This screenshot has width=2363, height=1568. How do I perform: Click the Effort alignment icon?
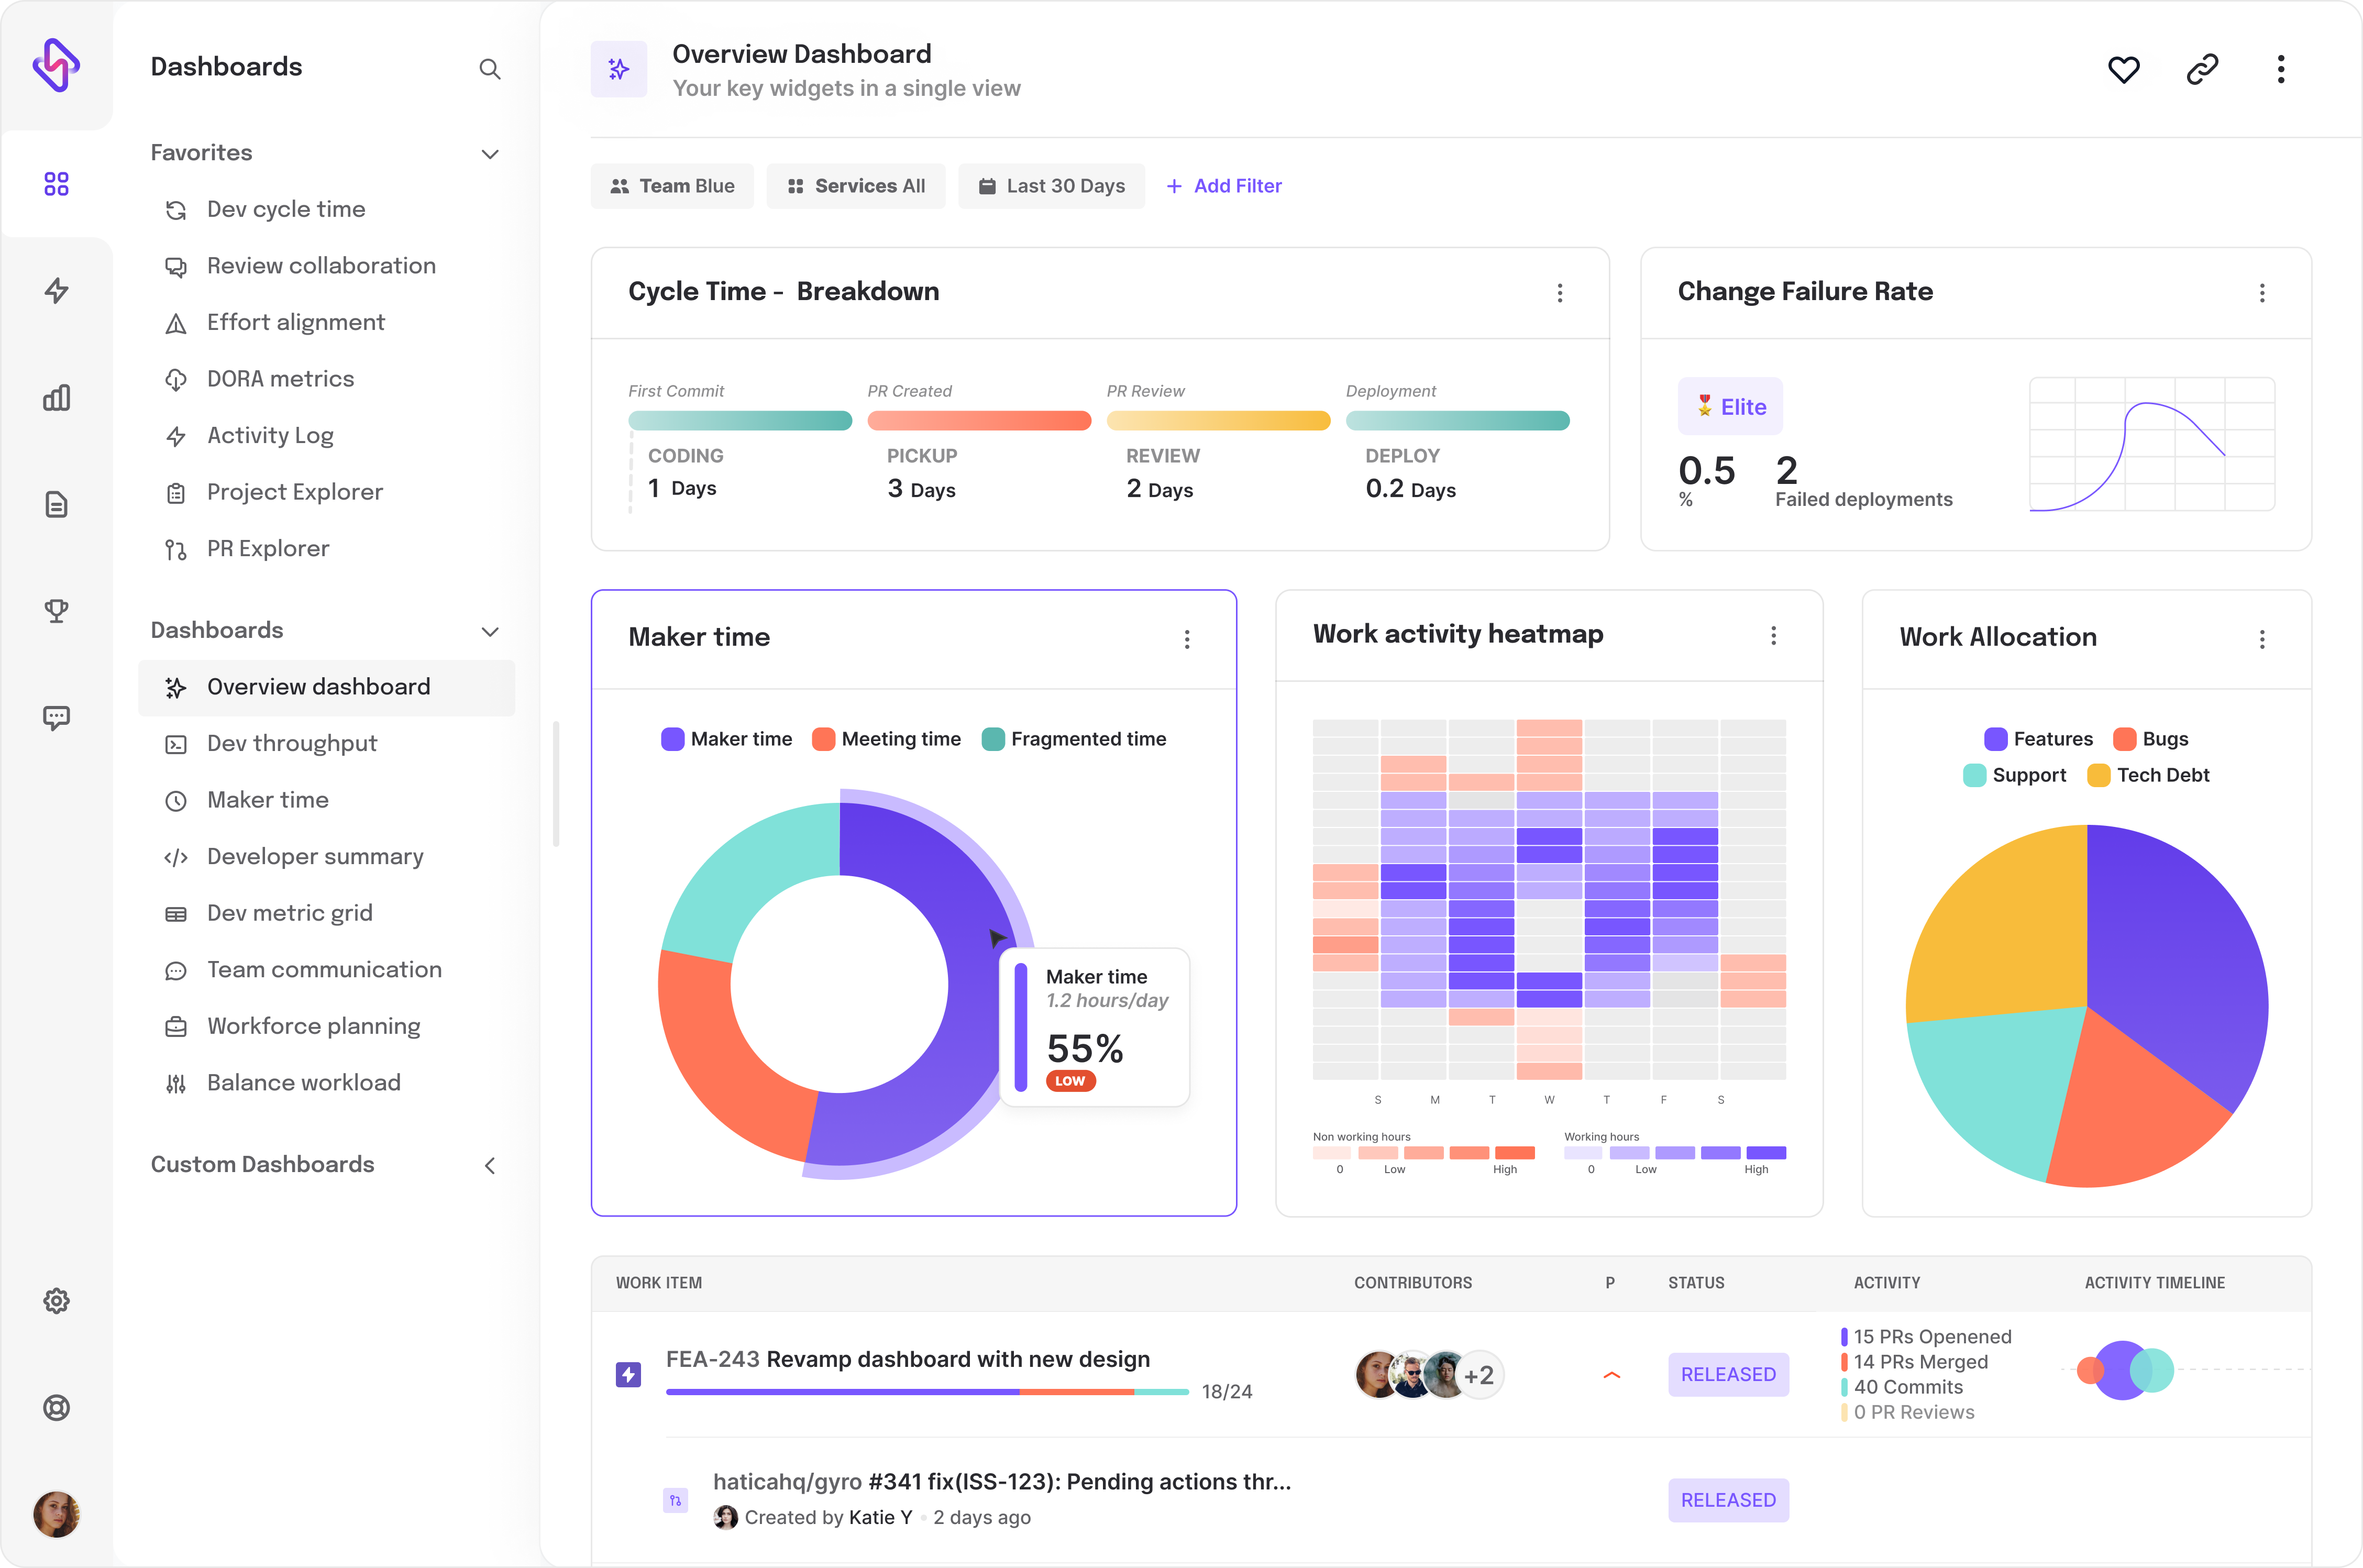click(x=175, y=322)
